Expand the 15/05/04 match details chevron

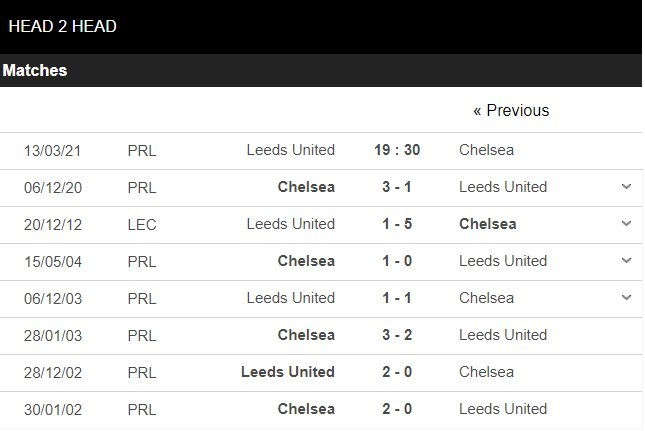click(626, 261)
